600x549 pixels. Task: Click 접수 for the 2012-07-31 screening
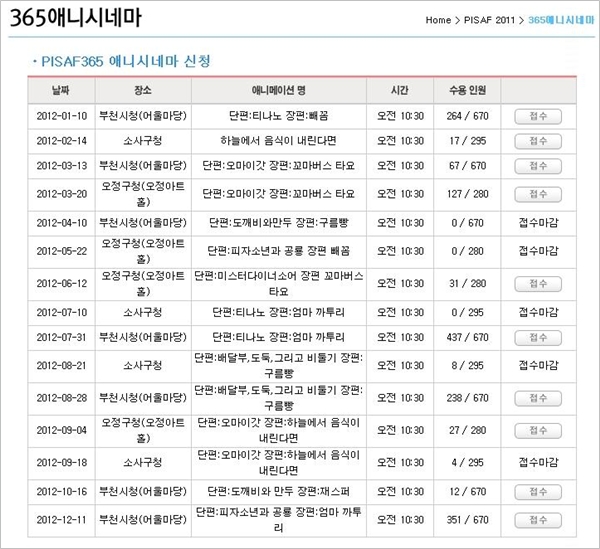coord(537,339)
